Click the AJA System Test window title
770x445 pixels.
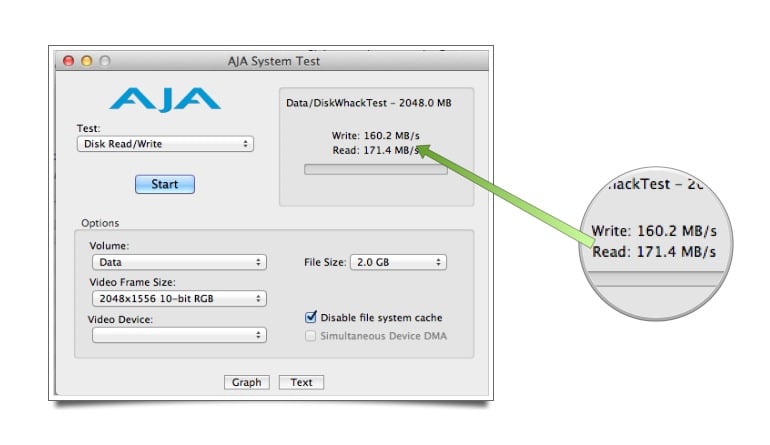tap(274, 61)
